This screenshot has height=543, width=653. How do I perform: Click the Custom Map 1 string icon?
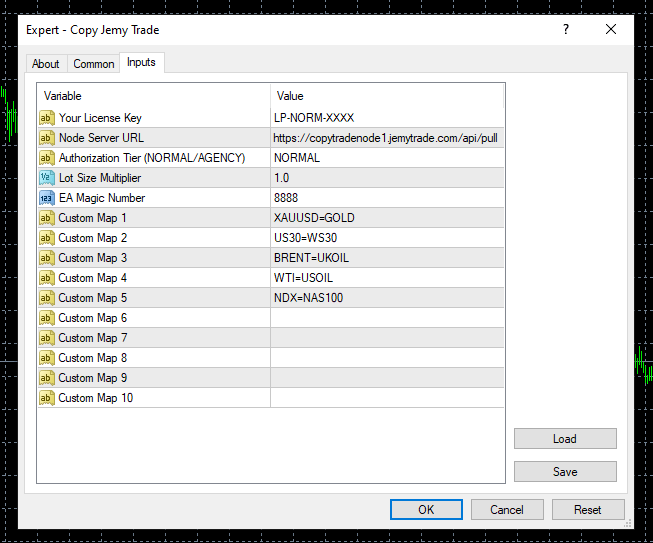(x=47, y=218)
